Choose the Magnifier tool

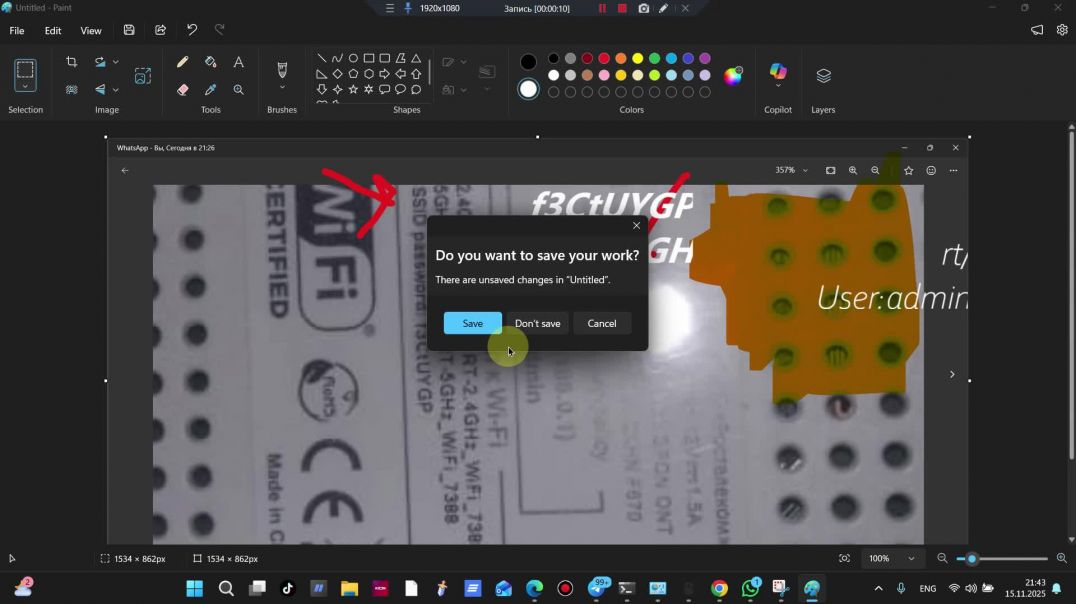click(238, 89)
